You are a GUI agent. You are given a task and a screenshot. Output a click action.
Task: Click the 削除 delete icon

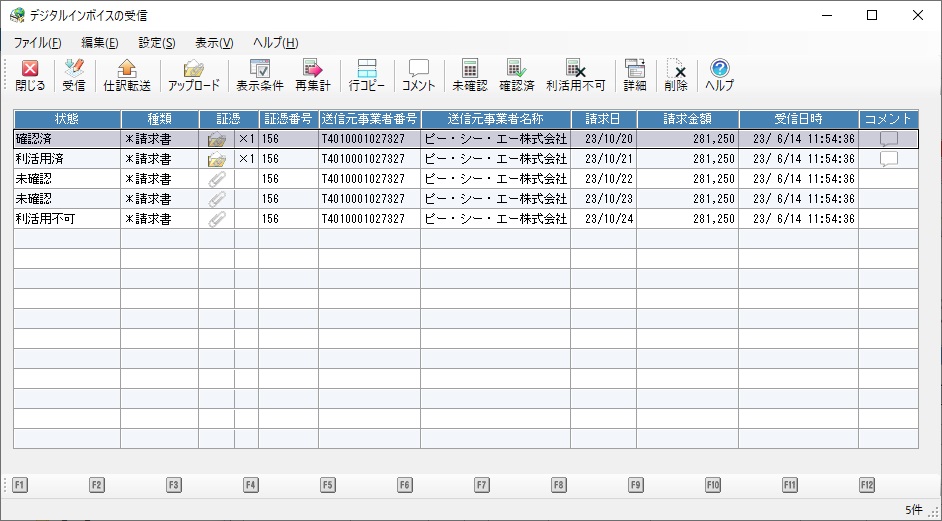[676, 75]
